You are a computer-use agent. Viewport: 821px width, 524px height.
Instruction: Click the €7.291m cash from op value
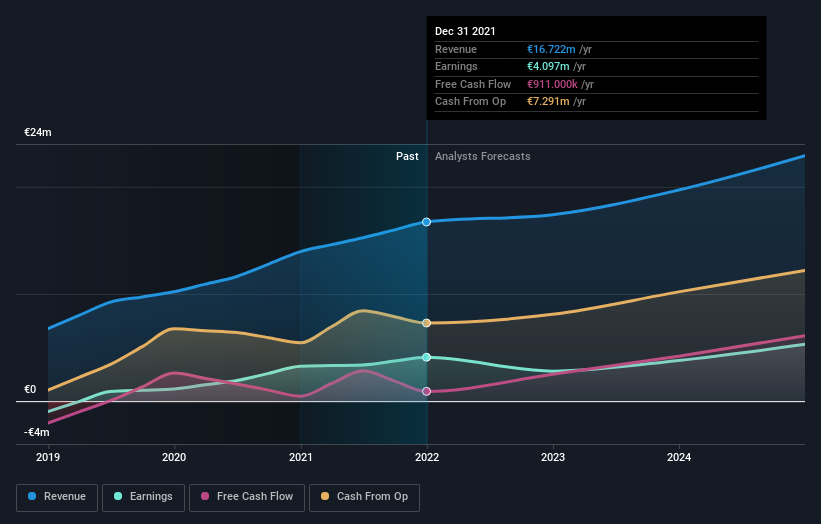click(548, 102)
